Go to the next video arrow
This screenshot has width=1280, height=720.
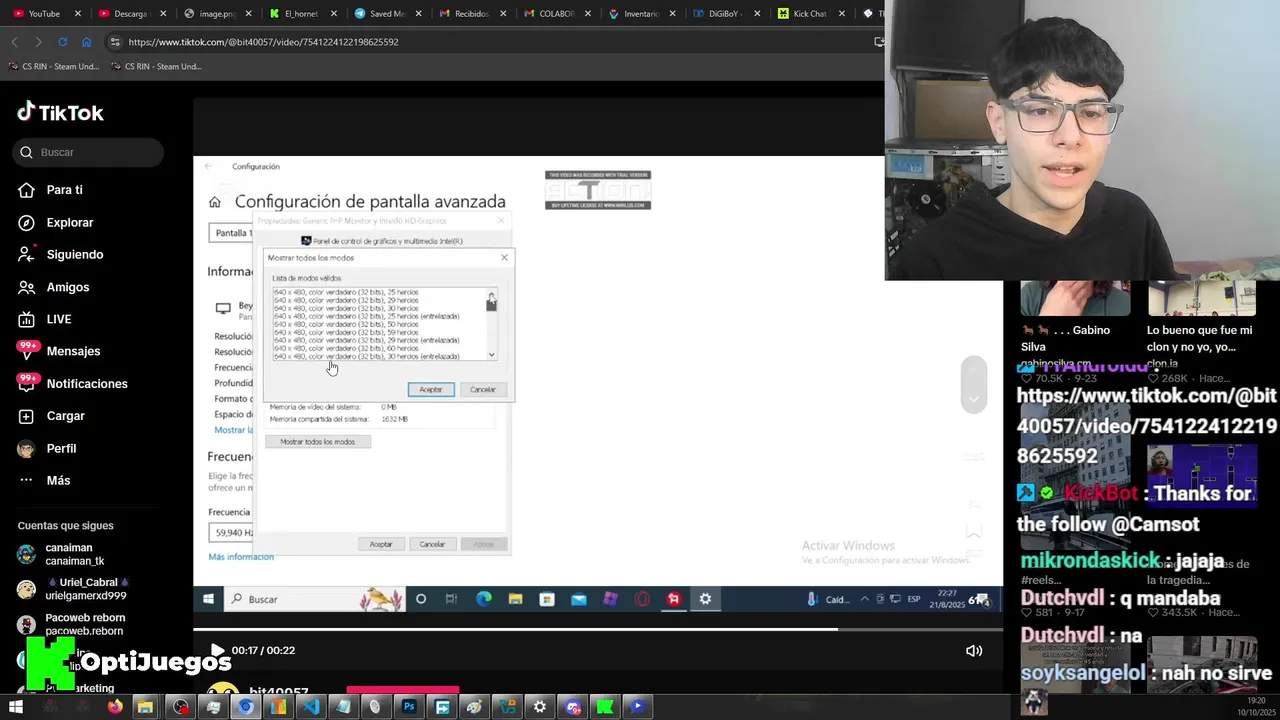click(x=974, y=399)
